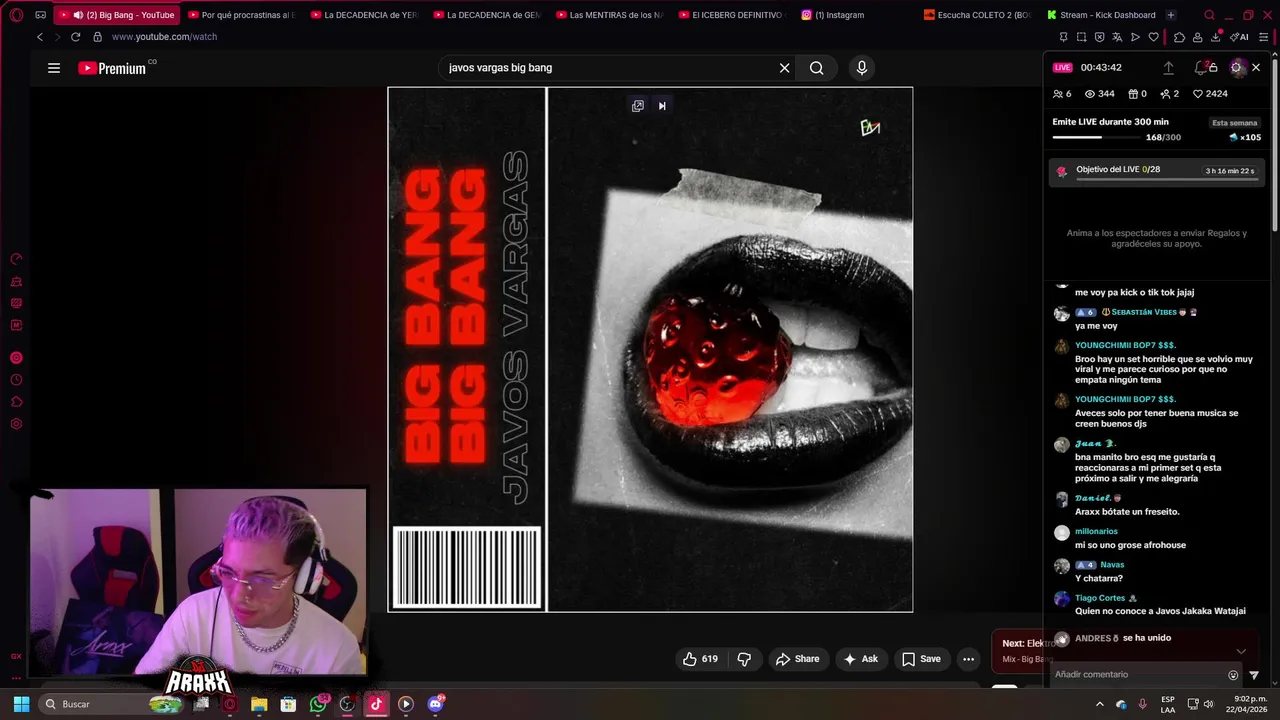Switch to the Instagram tab
Image resolution: width=1280 pixels, height=720 pixels.
833,15
